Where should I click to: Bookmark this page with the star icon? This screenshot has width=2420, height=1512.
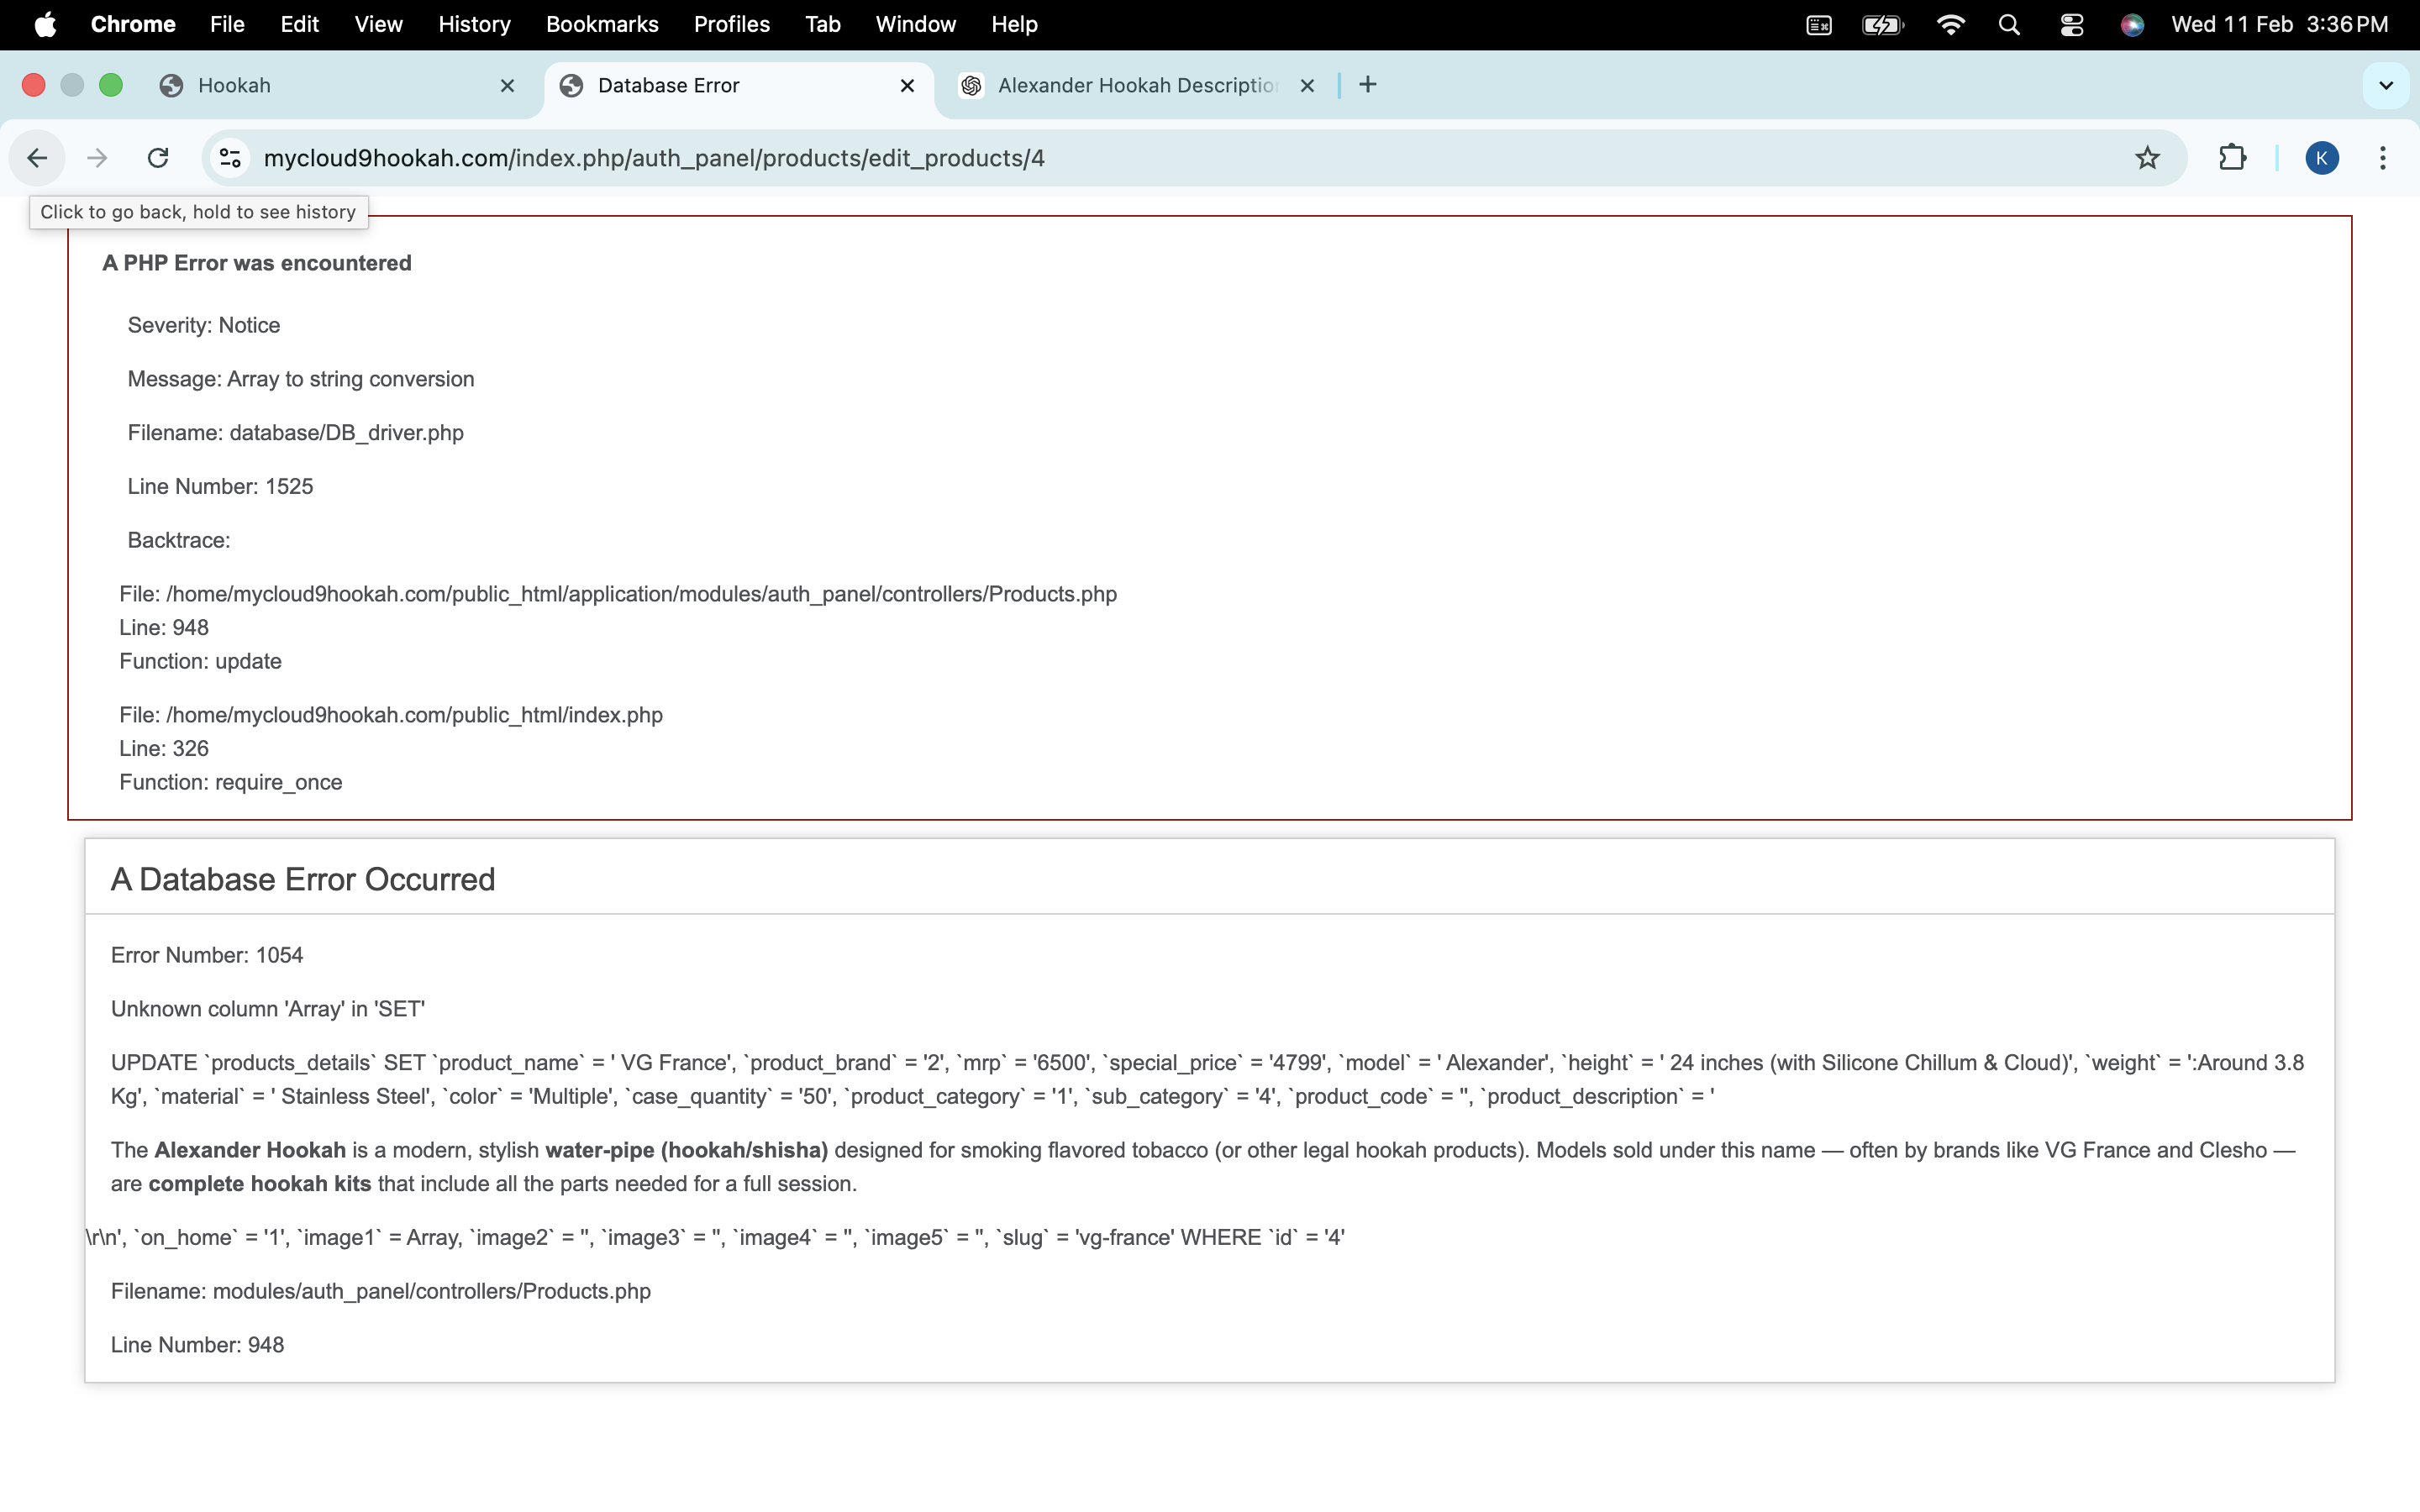pyautogui.click(x=2147, y=158)
